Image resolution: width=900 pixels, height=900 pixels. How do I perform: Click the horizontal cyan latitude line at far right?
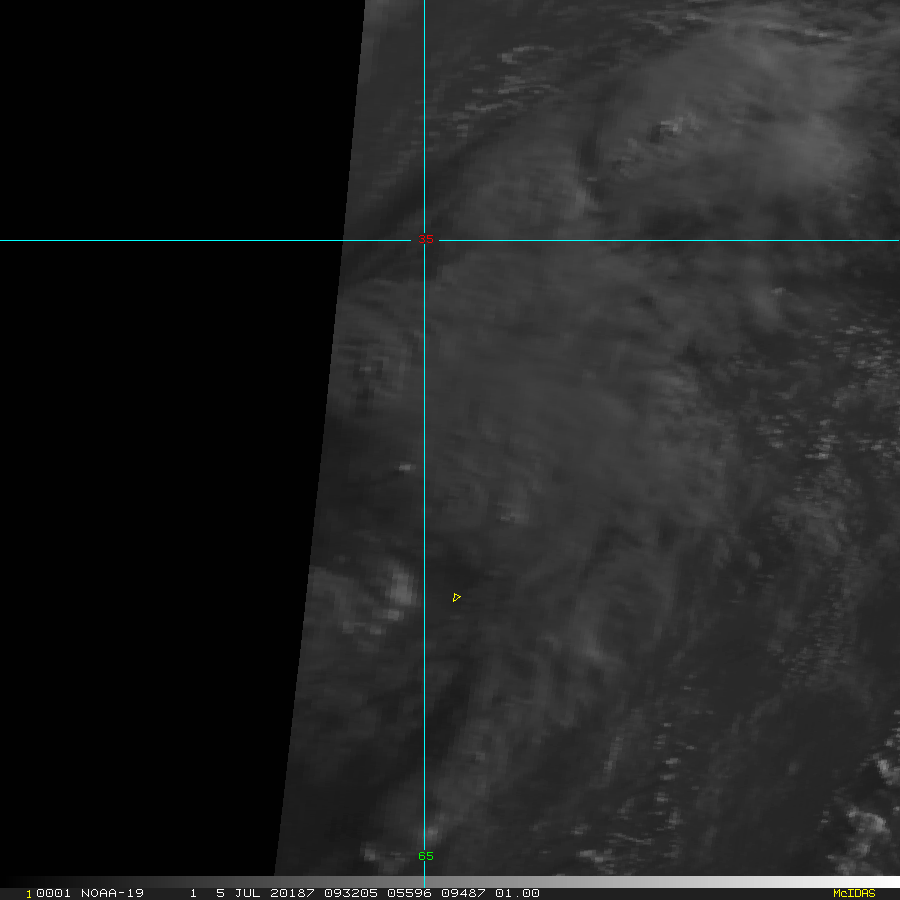pos(880,240)
